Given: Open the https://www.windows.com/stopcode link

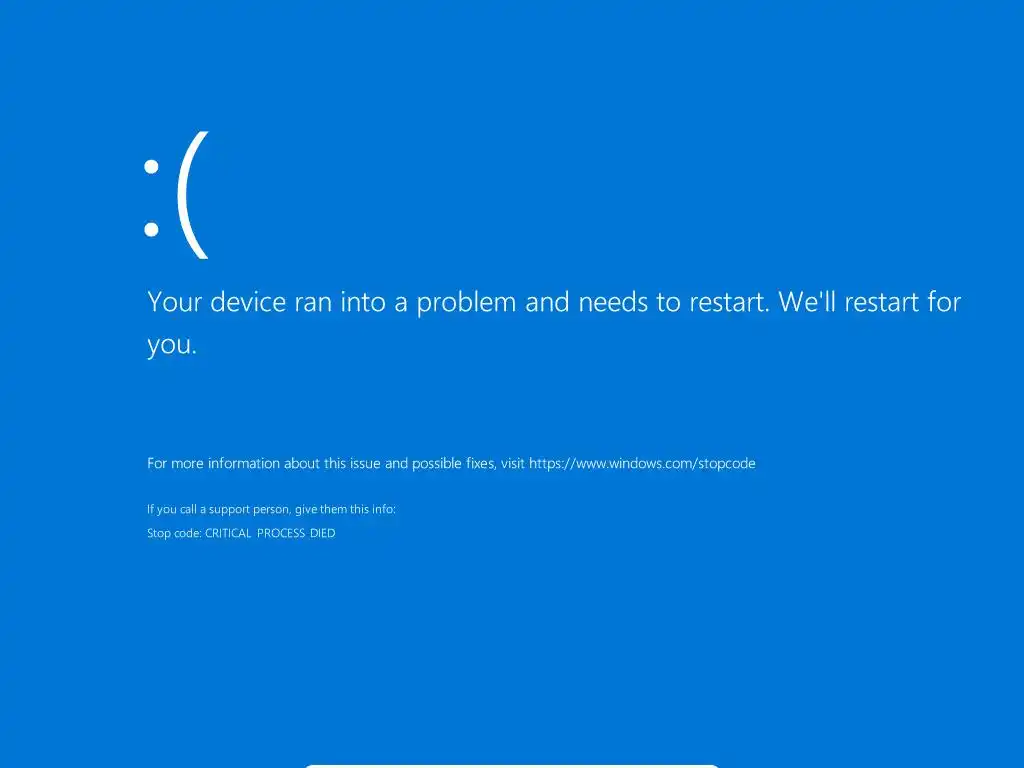Looking at the screenshot, I should 642,464.
